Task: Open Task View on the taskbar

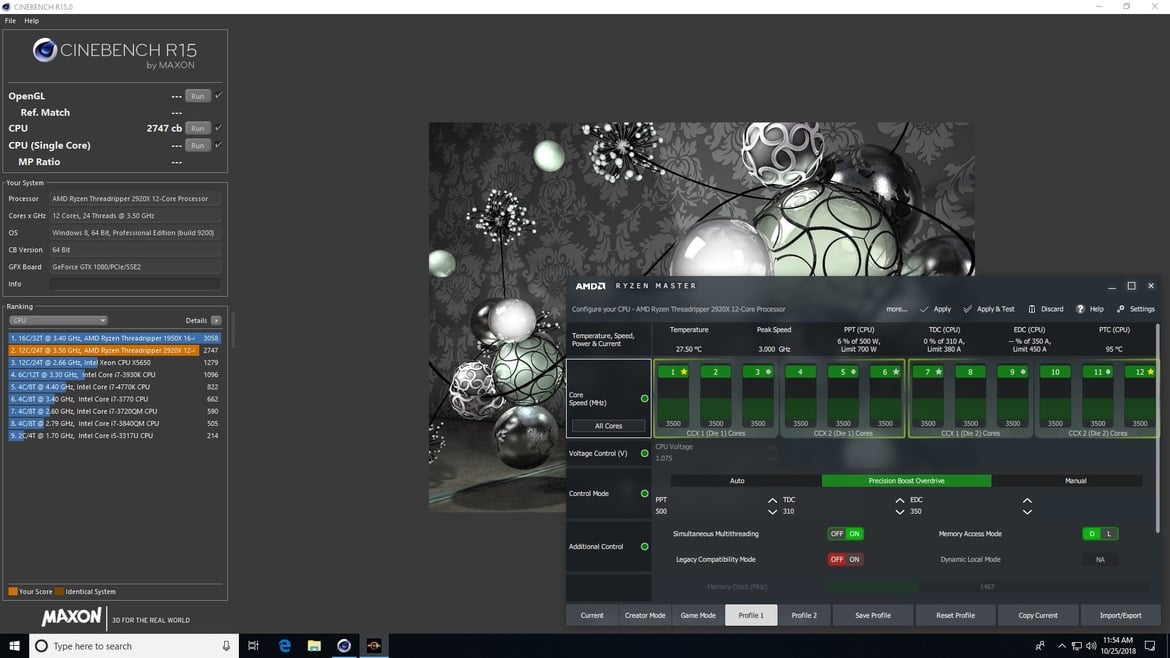Action: pyautogui.click(x=253, y=645)
